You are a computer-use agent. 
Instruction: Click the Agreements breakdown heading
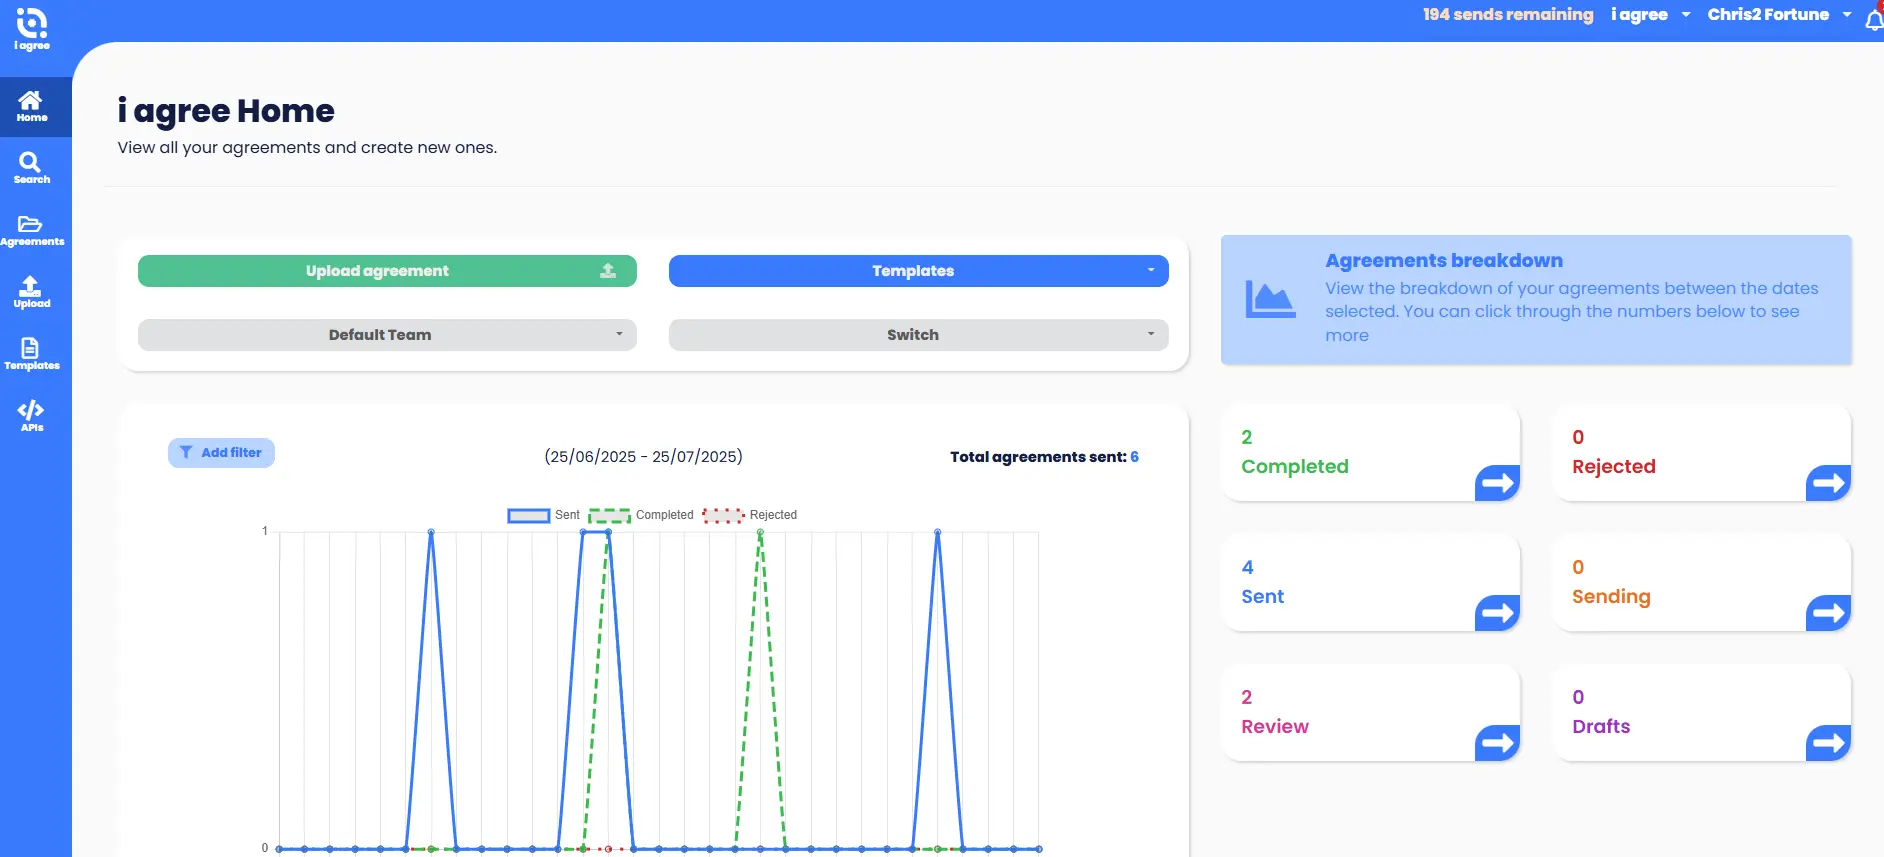coord(1444,261)
